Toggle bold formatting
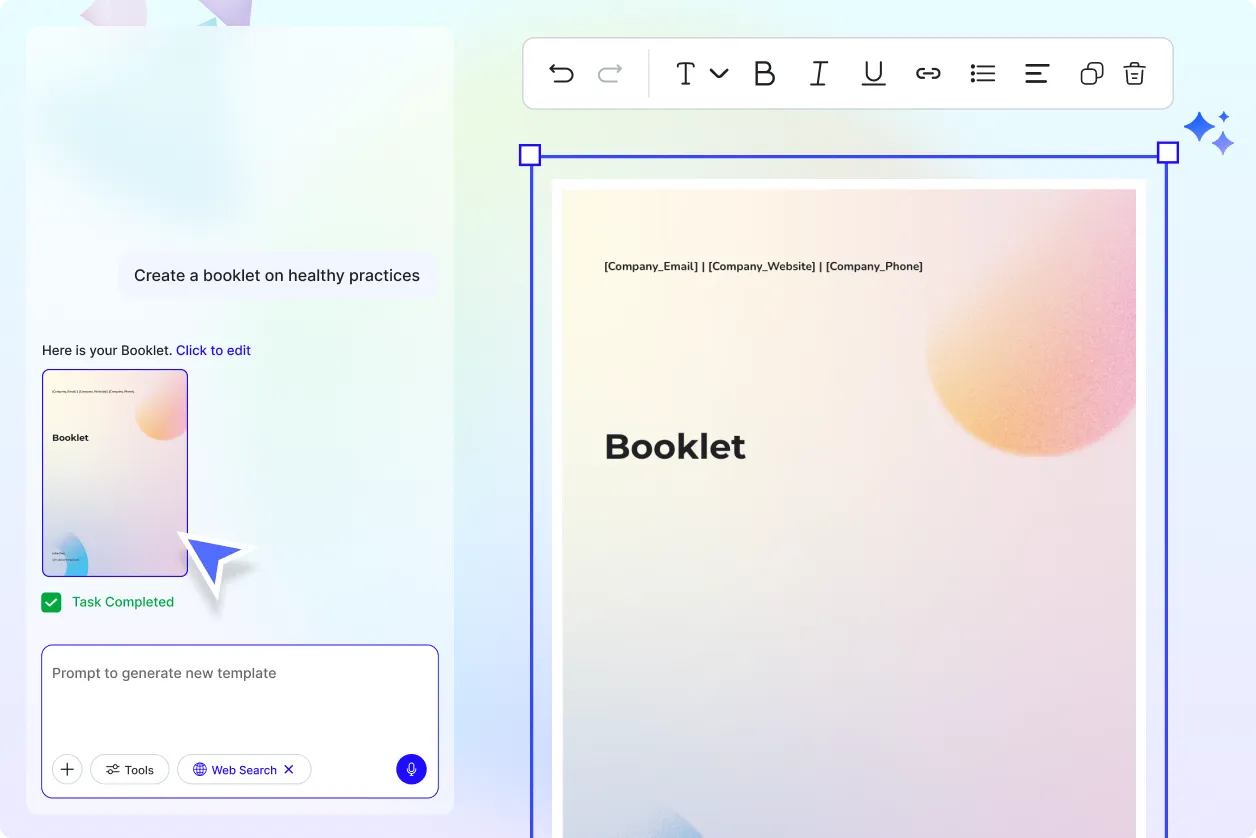Image resolution: width=1256 pixels, height=838 pixels. [765, 74]
